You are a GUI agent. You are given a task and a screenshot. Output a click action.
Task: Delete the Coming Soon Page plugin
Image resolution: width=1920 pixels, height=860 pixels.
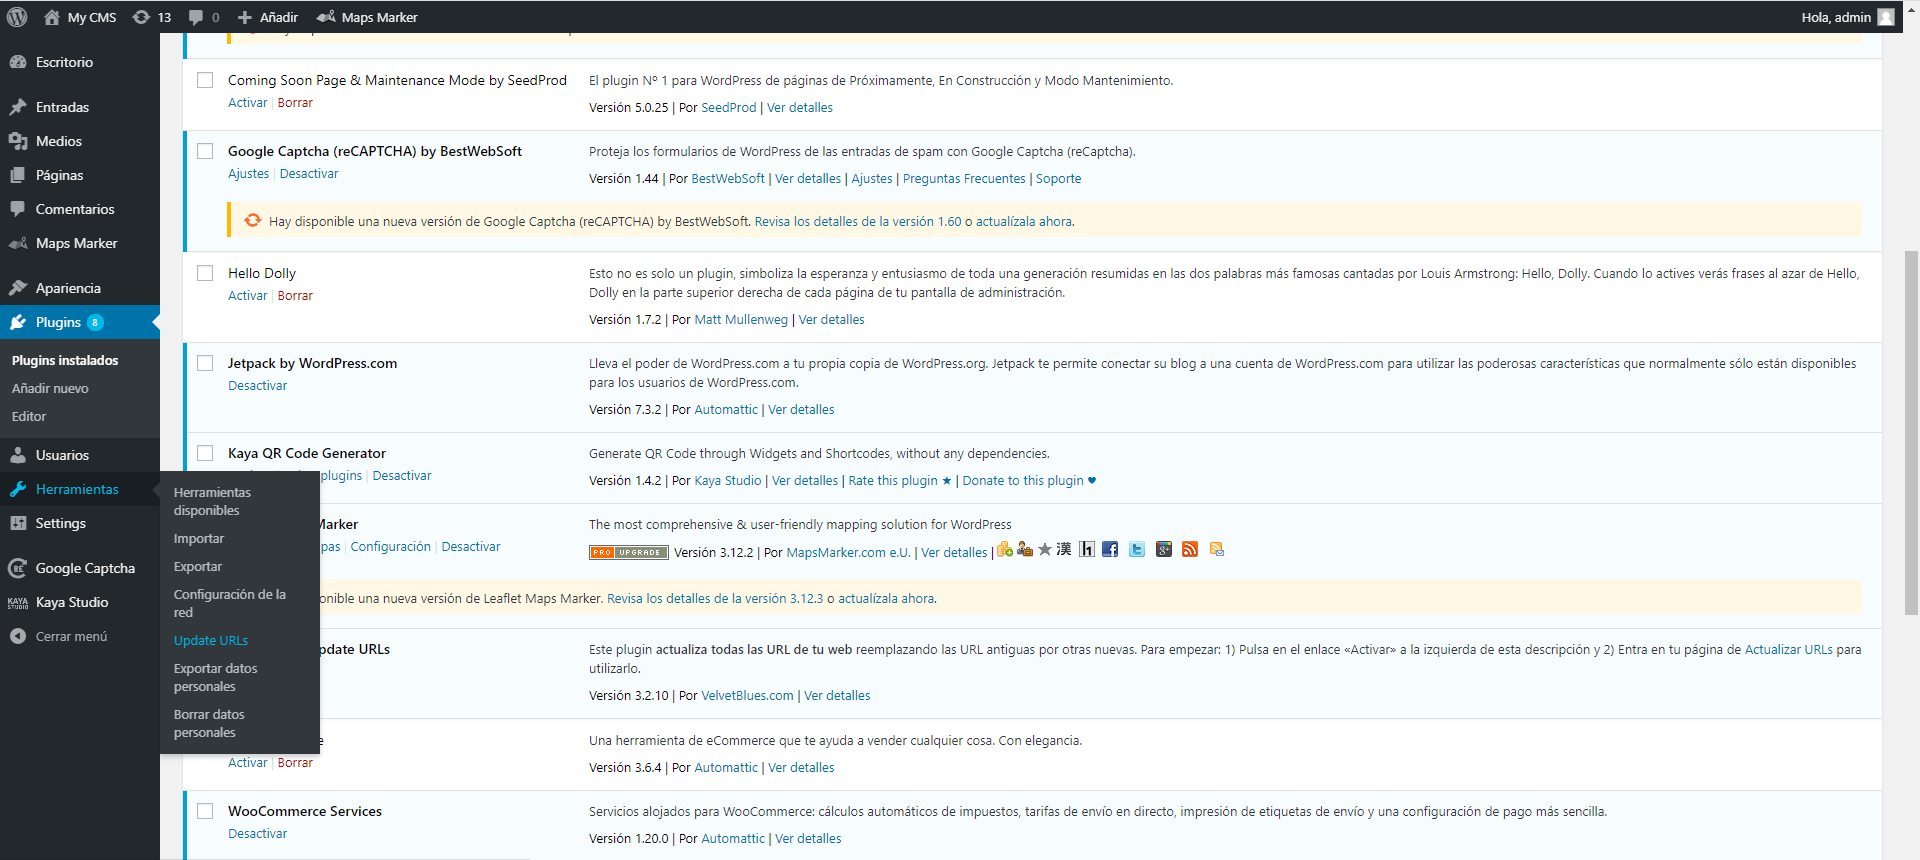click(x=295, y=103)
